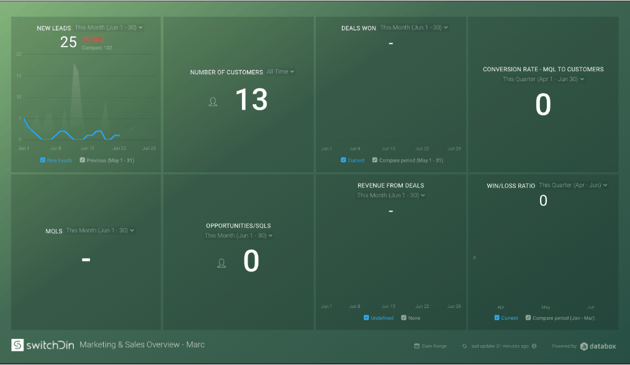Click the person icon beside Opportunities/SQLs value
The image size is (630, 365).
[x=221, y=263]
